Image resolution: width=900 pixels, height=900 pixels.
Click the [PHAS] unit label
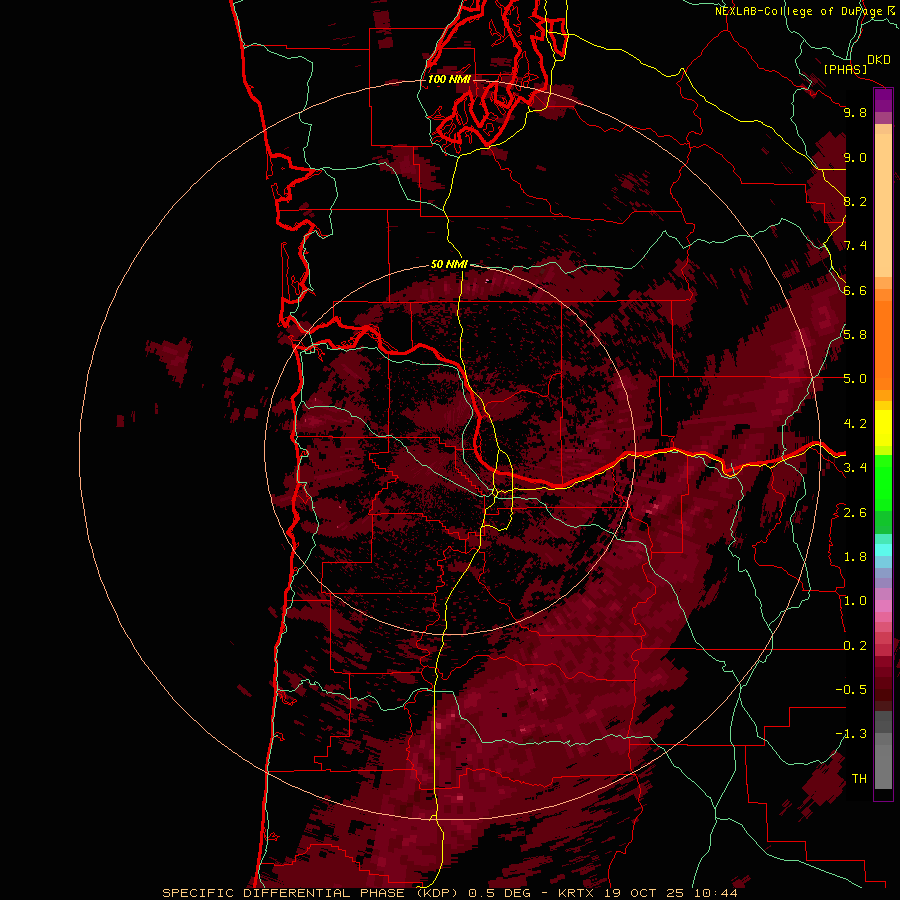845,69
